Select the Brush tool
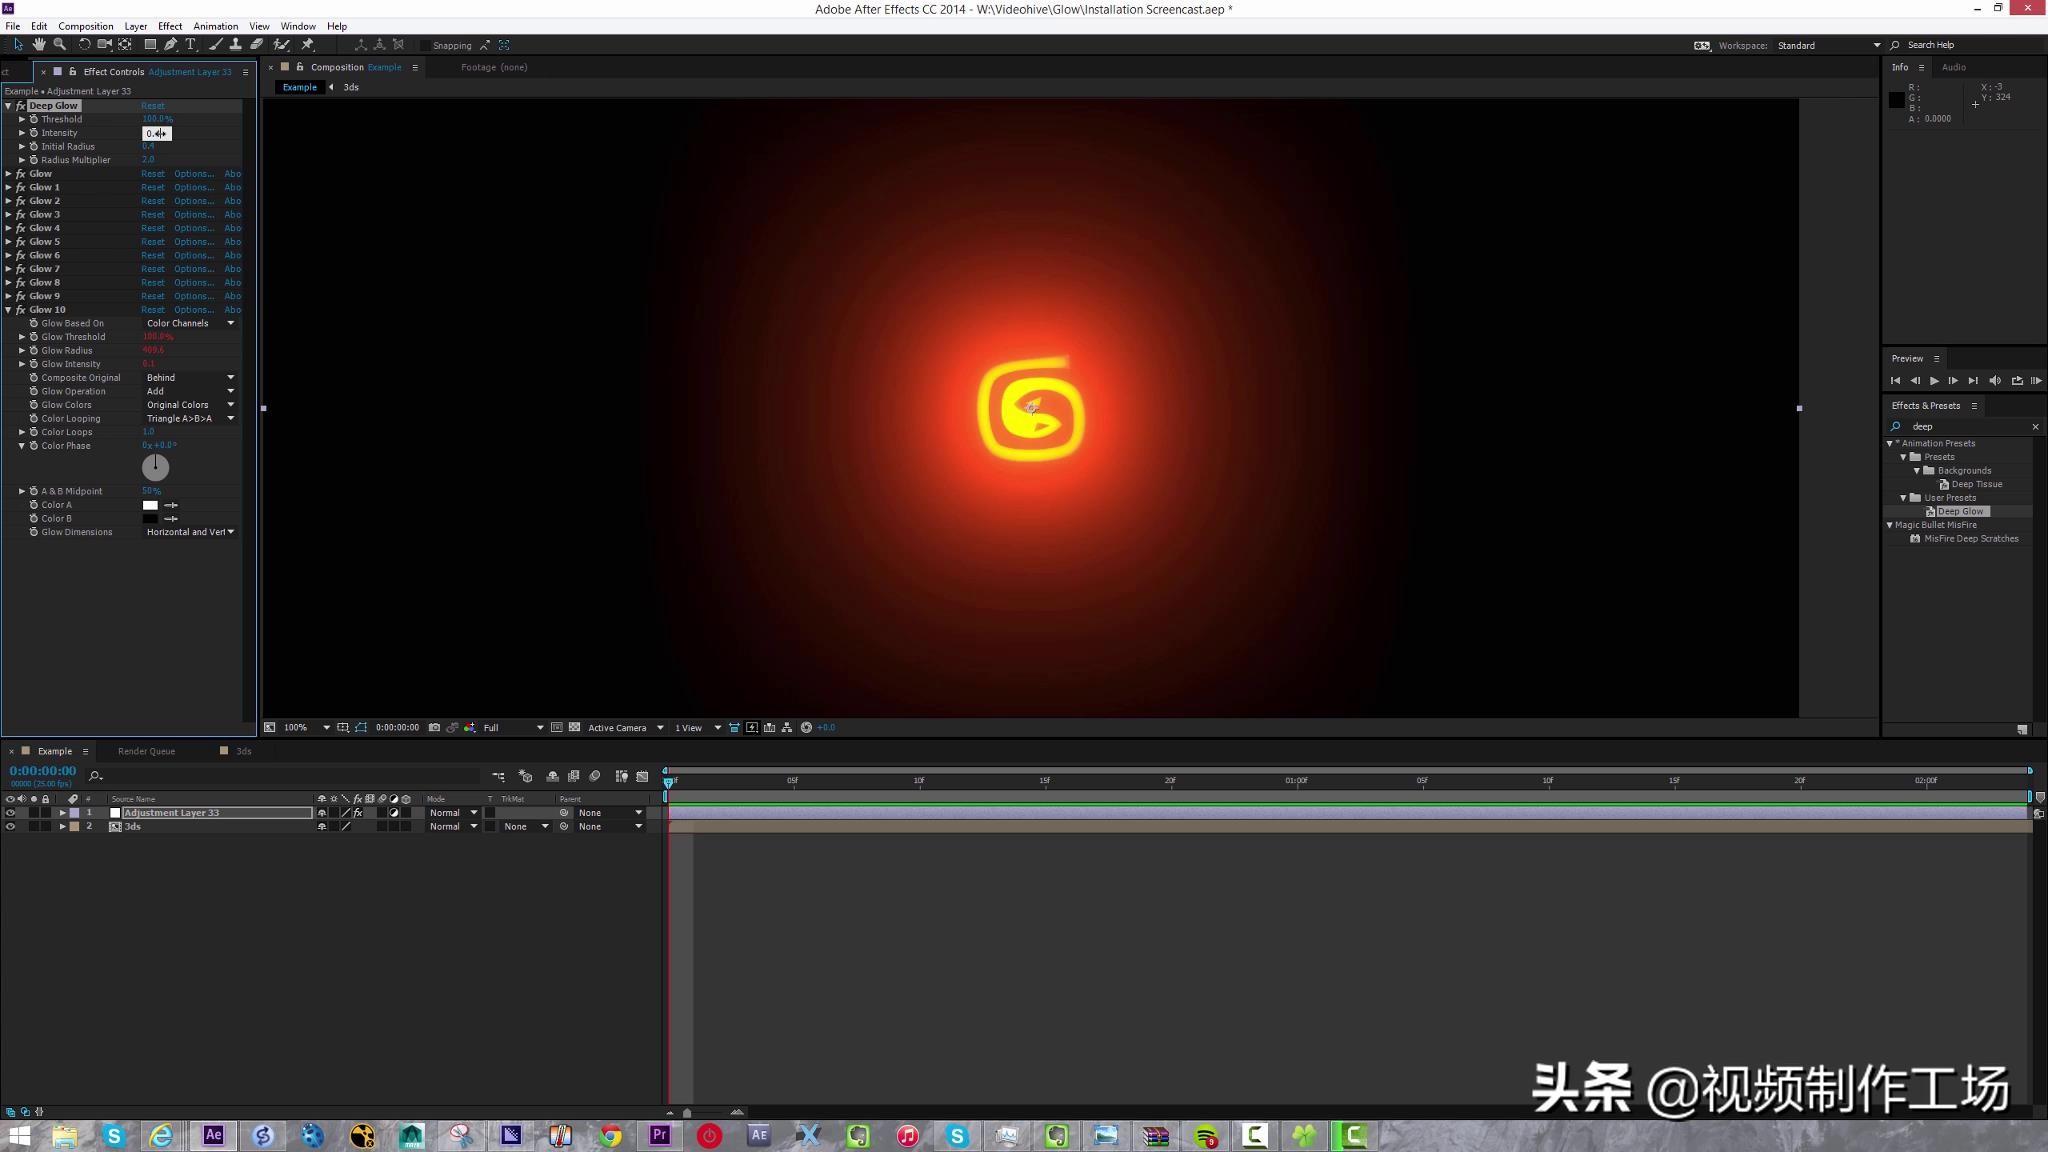Image resolution: width=2048 pixels, height=1152 pixels. [216, 44]
